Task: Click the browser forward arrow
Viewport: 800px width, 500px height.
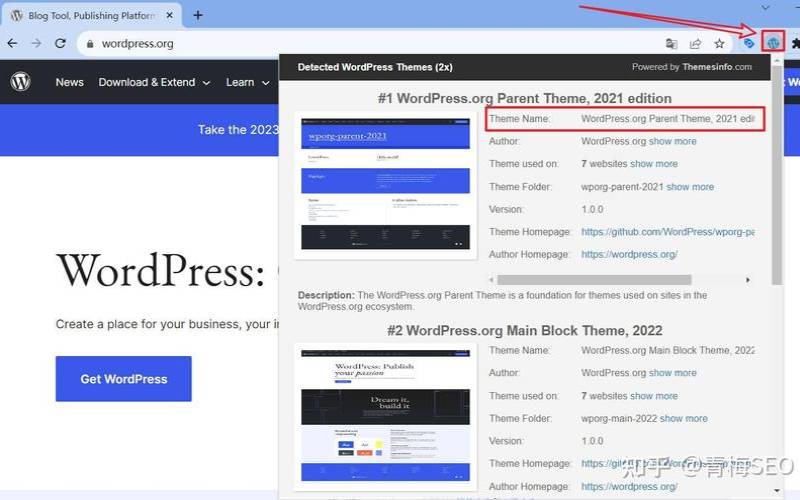Action: (36, 43)
